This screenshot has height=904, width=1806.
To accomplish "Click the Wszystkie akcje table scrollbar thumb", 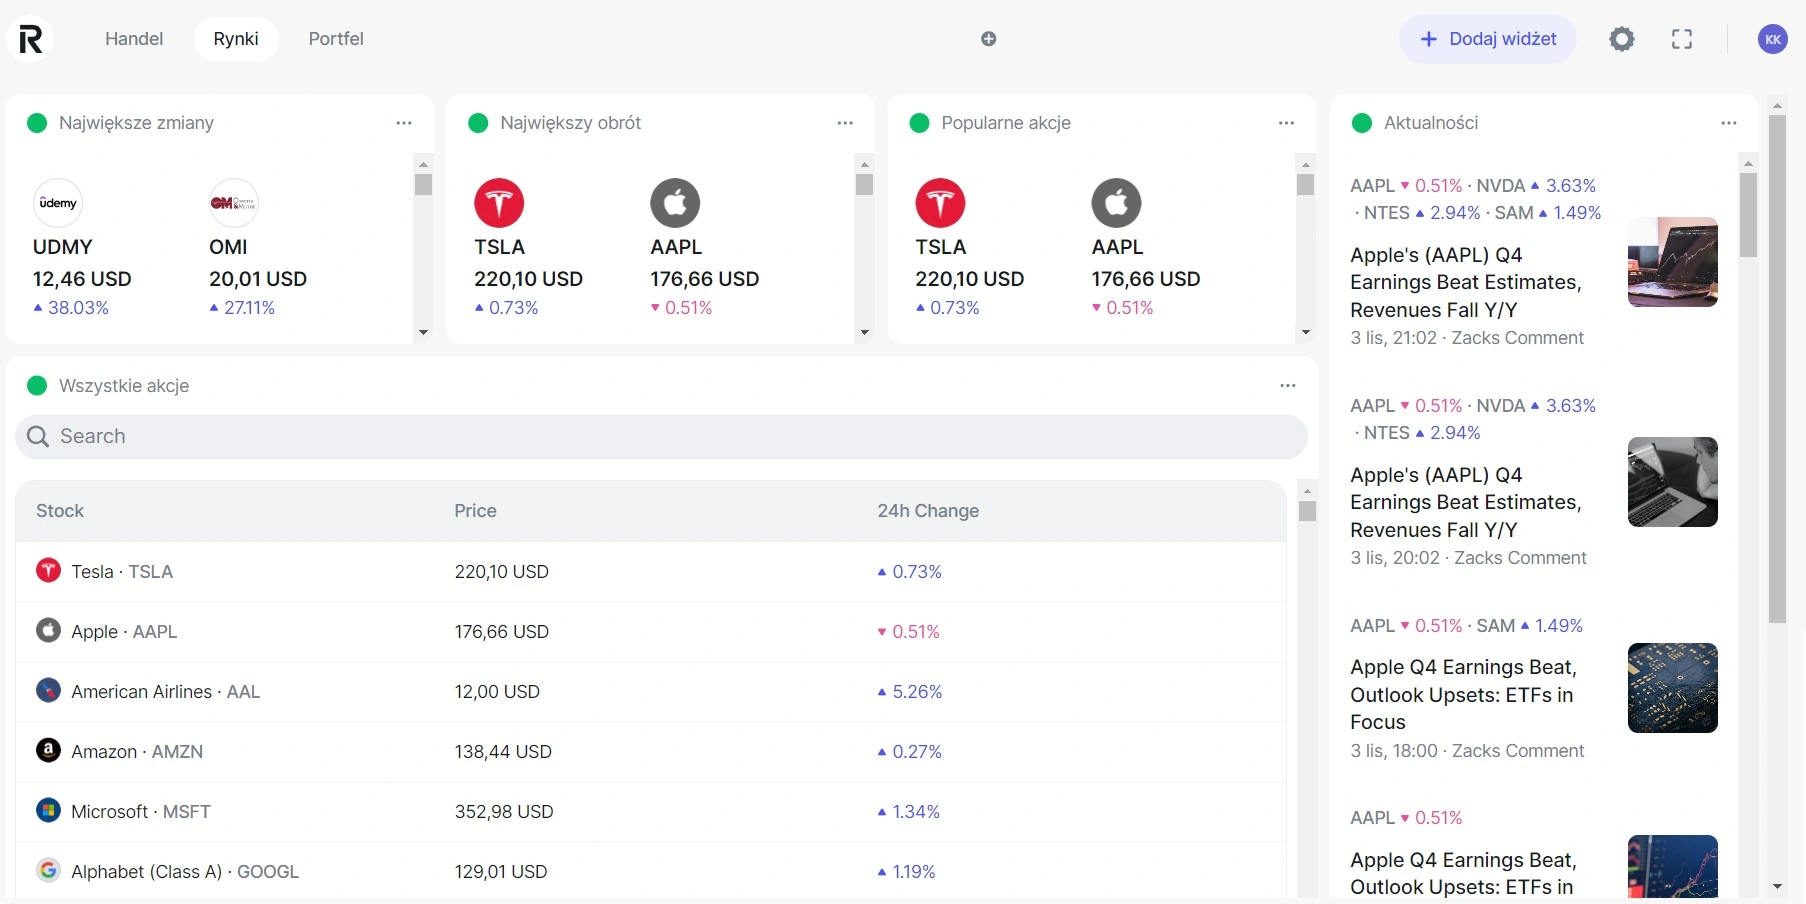I will pos(1307,511).
